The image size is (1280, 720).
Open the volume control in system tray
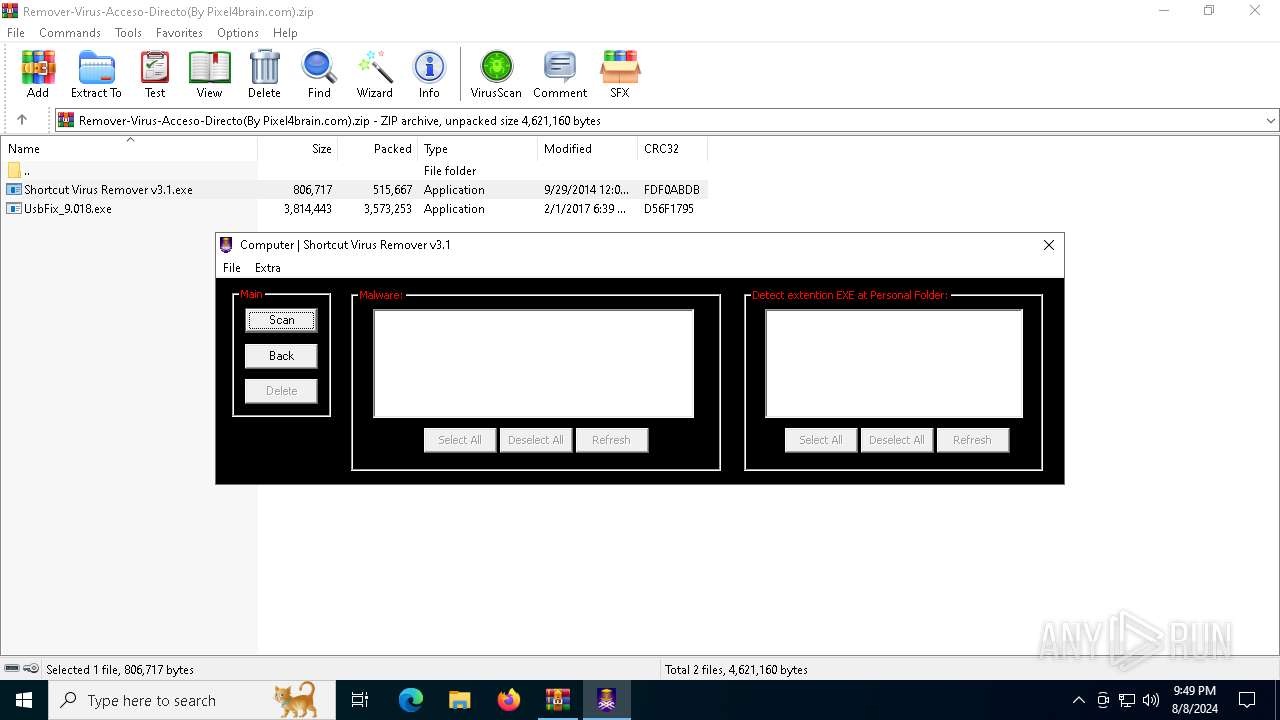pyautogui.click(x=1151, y=700)
